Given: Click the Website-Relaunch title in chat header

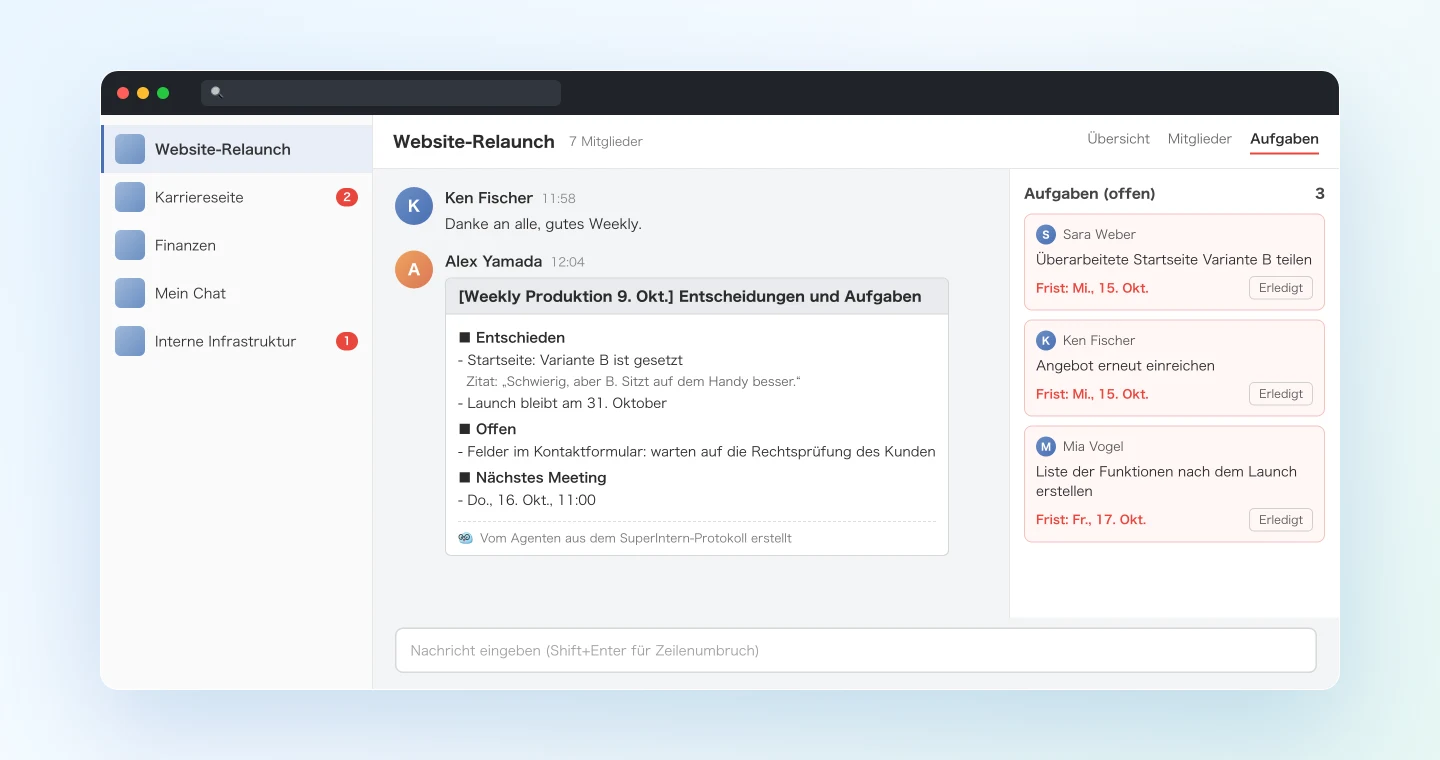Looking at the screenshot, I should click(x=474, y=141).
